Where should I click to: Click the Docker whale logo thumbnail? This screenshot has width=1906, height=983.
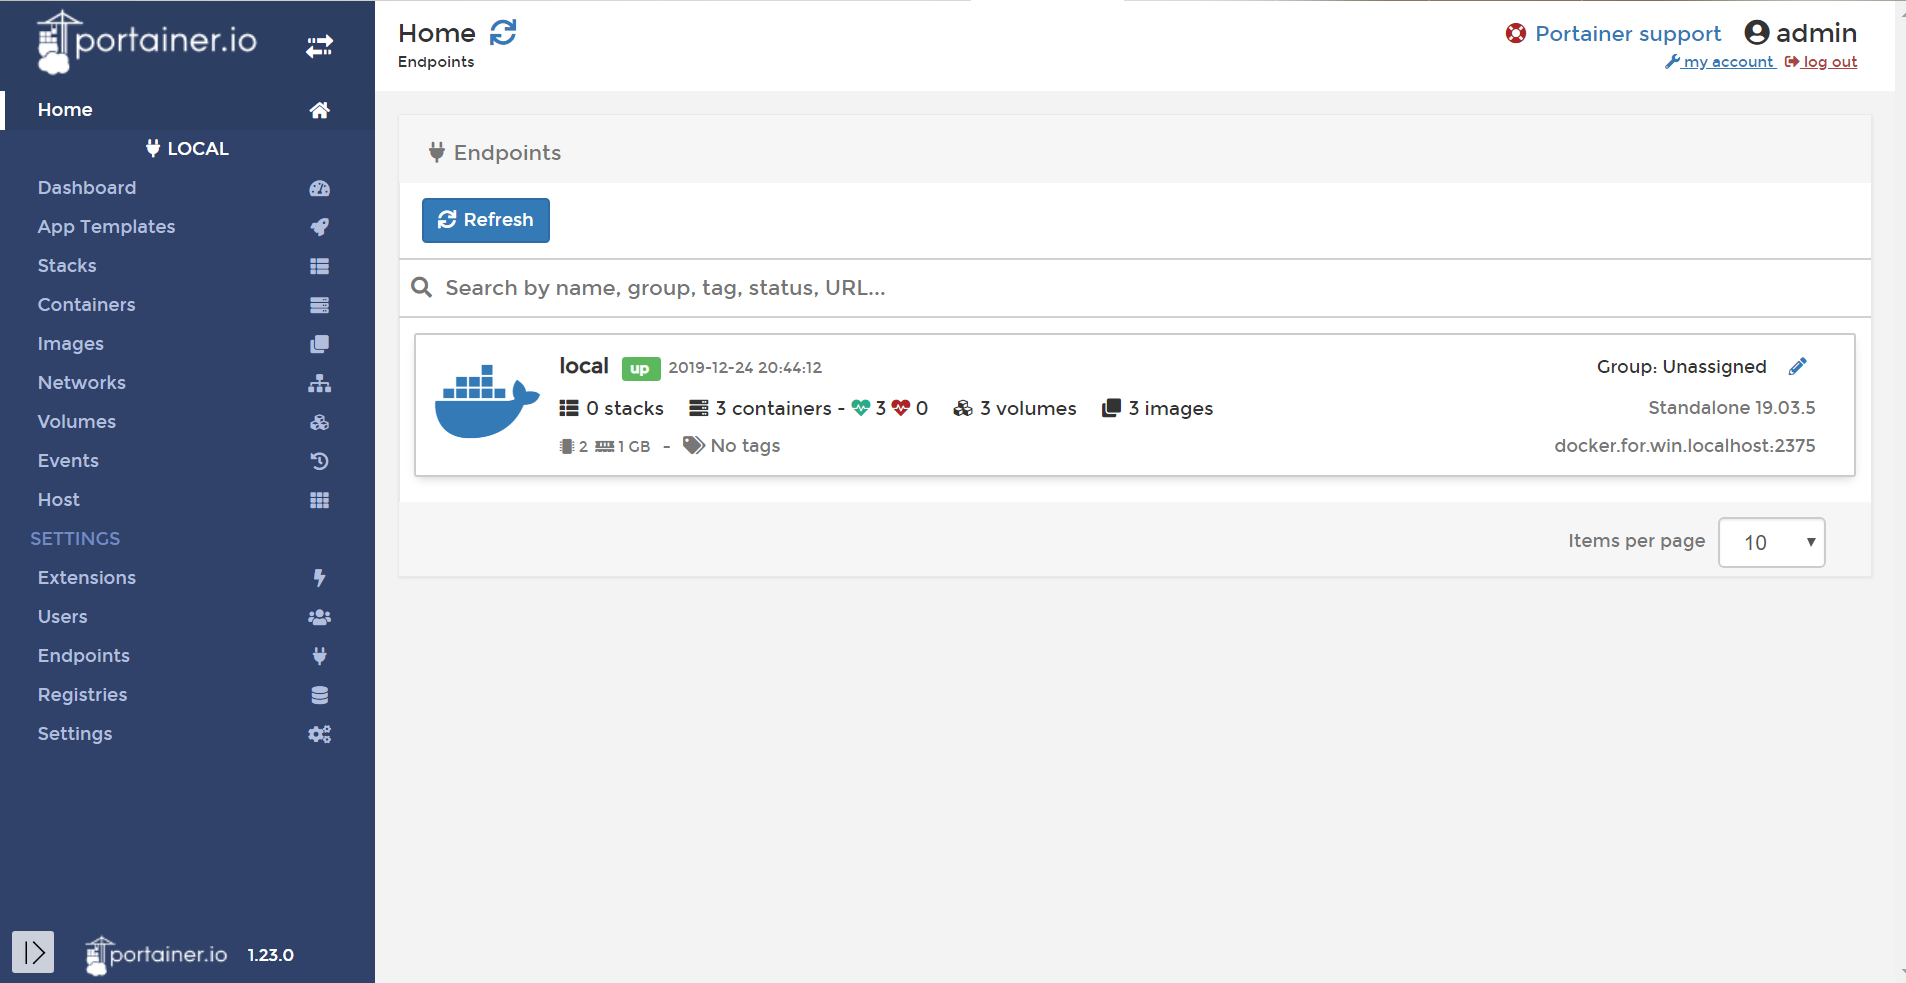[487, 402]
